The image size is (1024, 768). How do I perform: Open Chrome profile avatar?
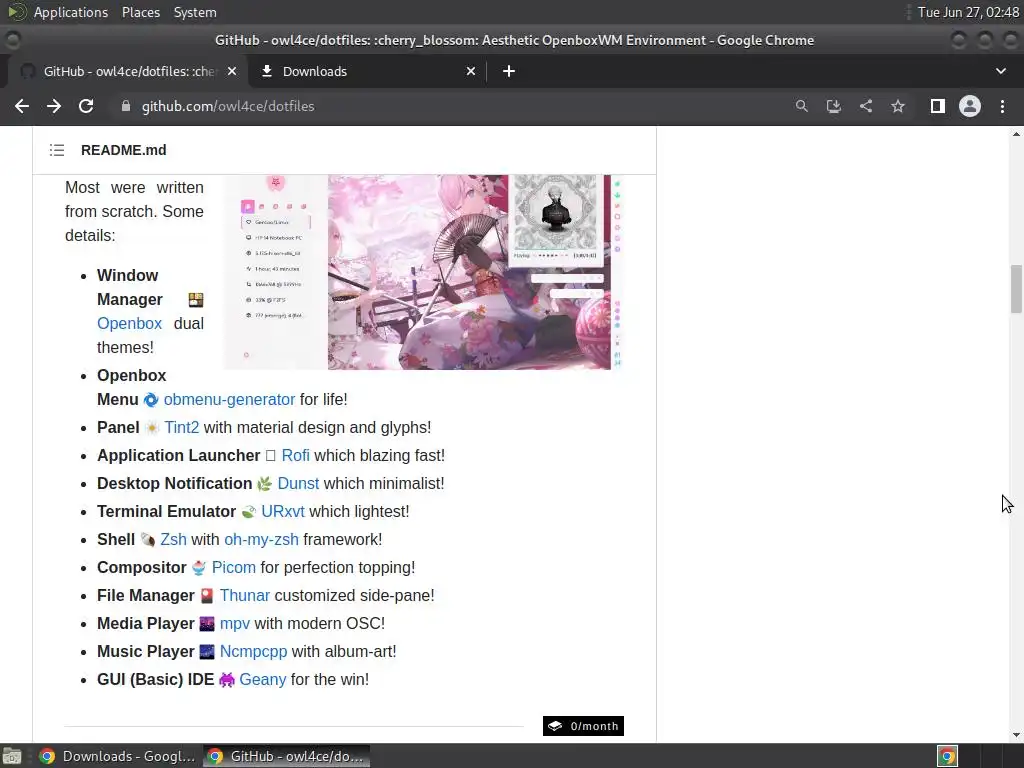pos(970,106)
